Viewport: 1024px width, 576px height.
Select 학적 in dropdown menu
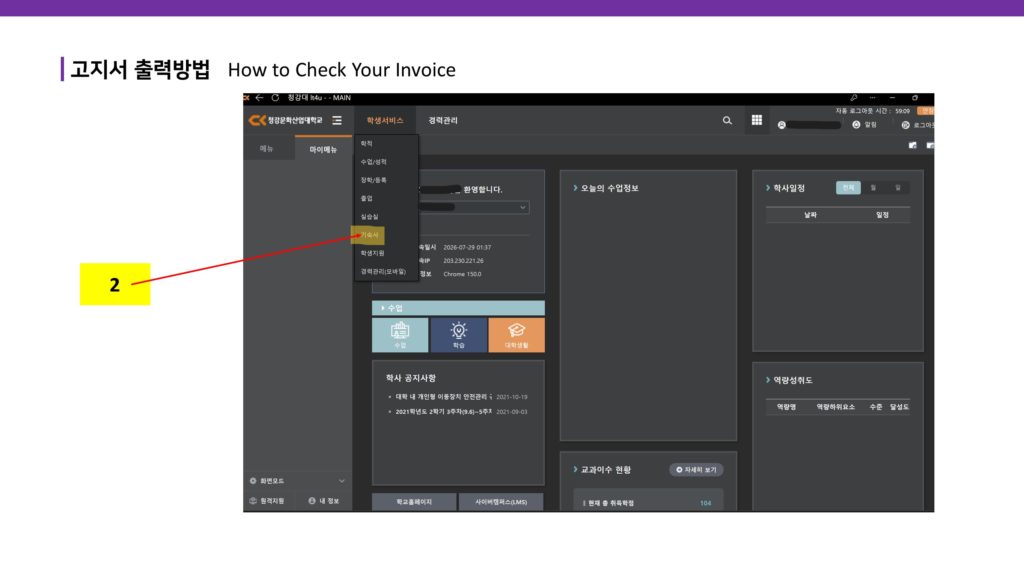tap(366, 144)
